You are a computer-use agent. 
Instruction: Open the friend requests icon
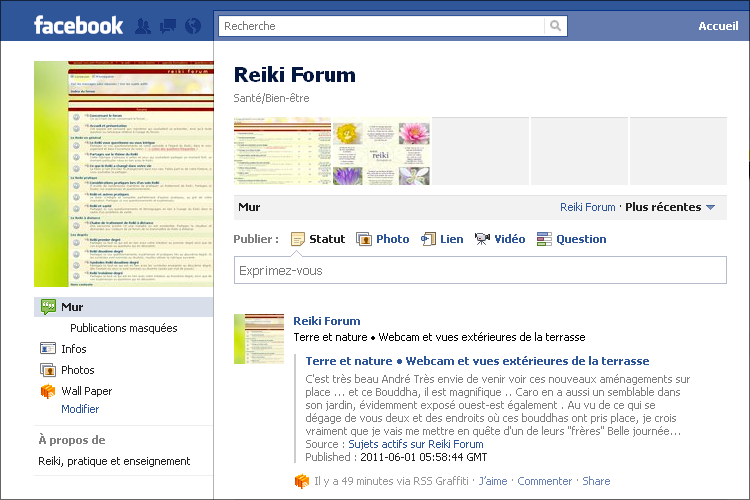pos(143,26)
